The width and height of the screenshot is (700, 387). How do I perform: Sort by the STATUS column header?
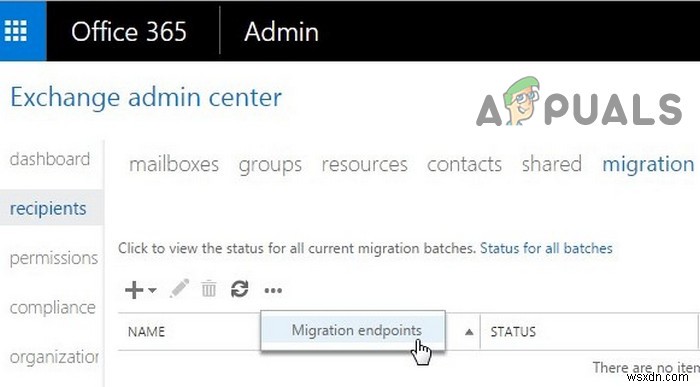513,332
